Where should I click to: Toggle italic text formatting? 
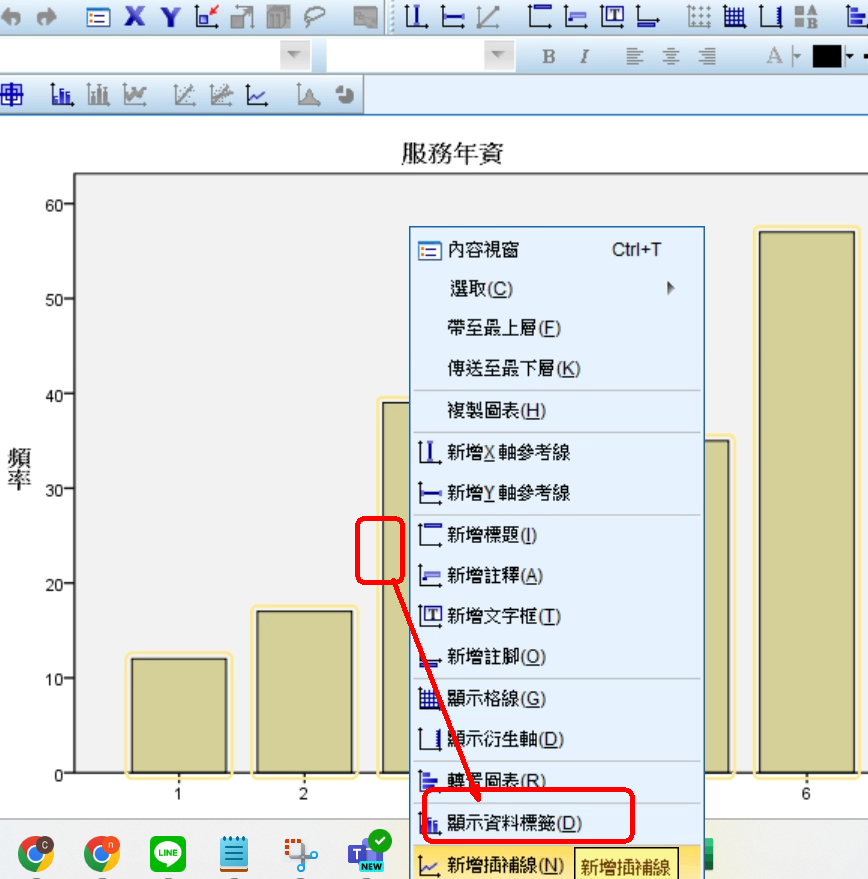[585, 56]
